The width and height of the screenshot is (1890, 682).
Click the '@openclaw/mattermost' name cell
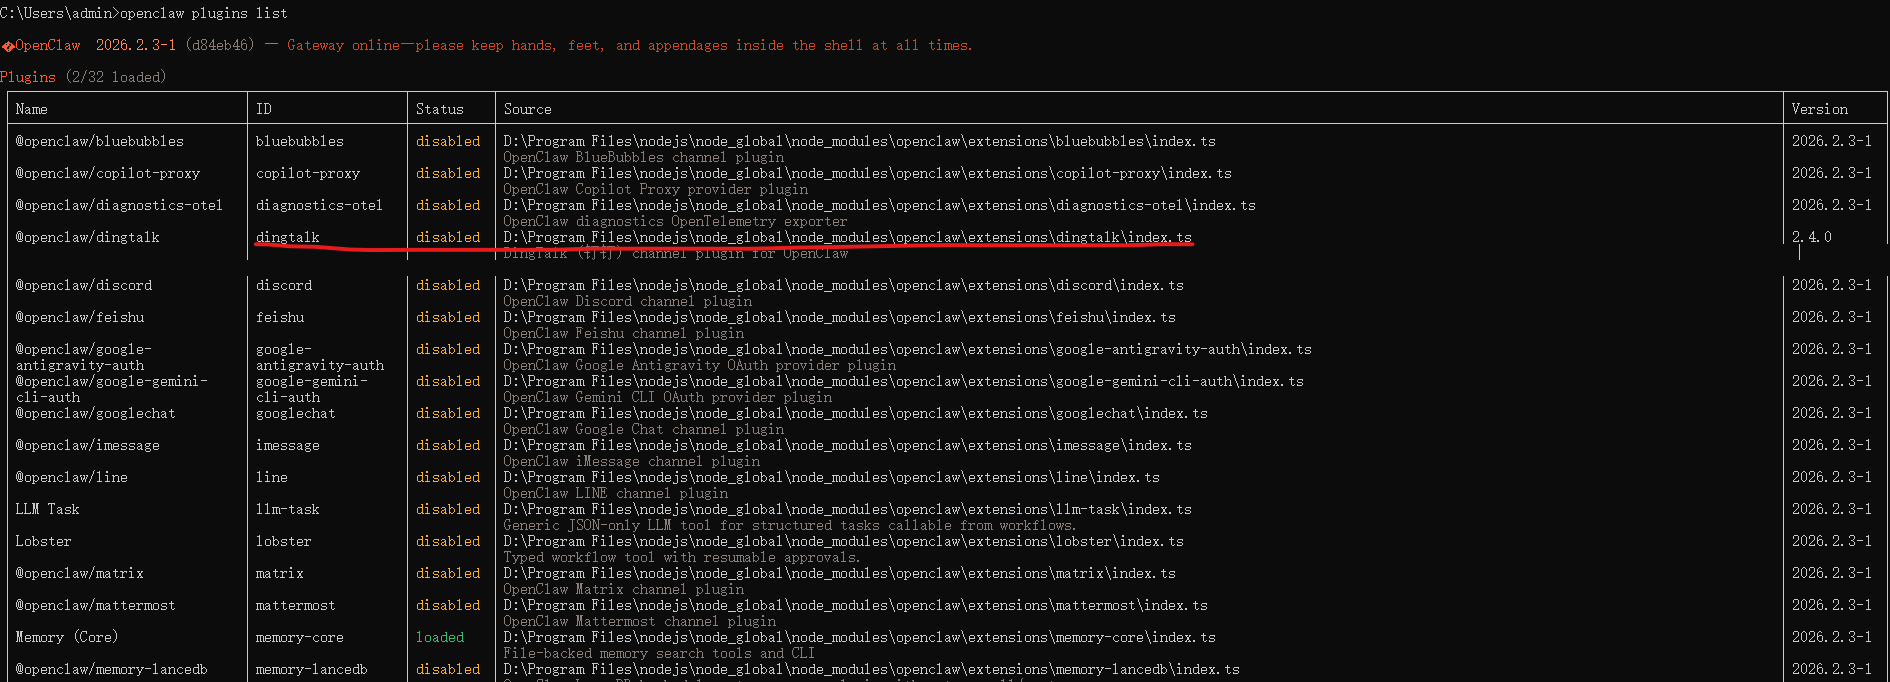tap(96, 605)
